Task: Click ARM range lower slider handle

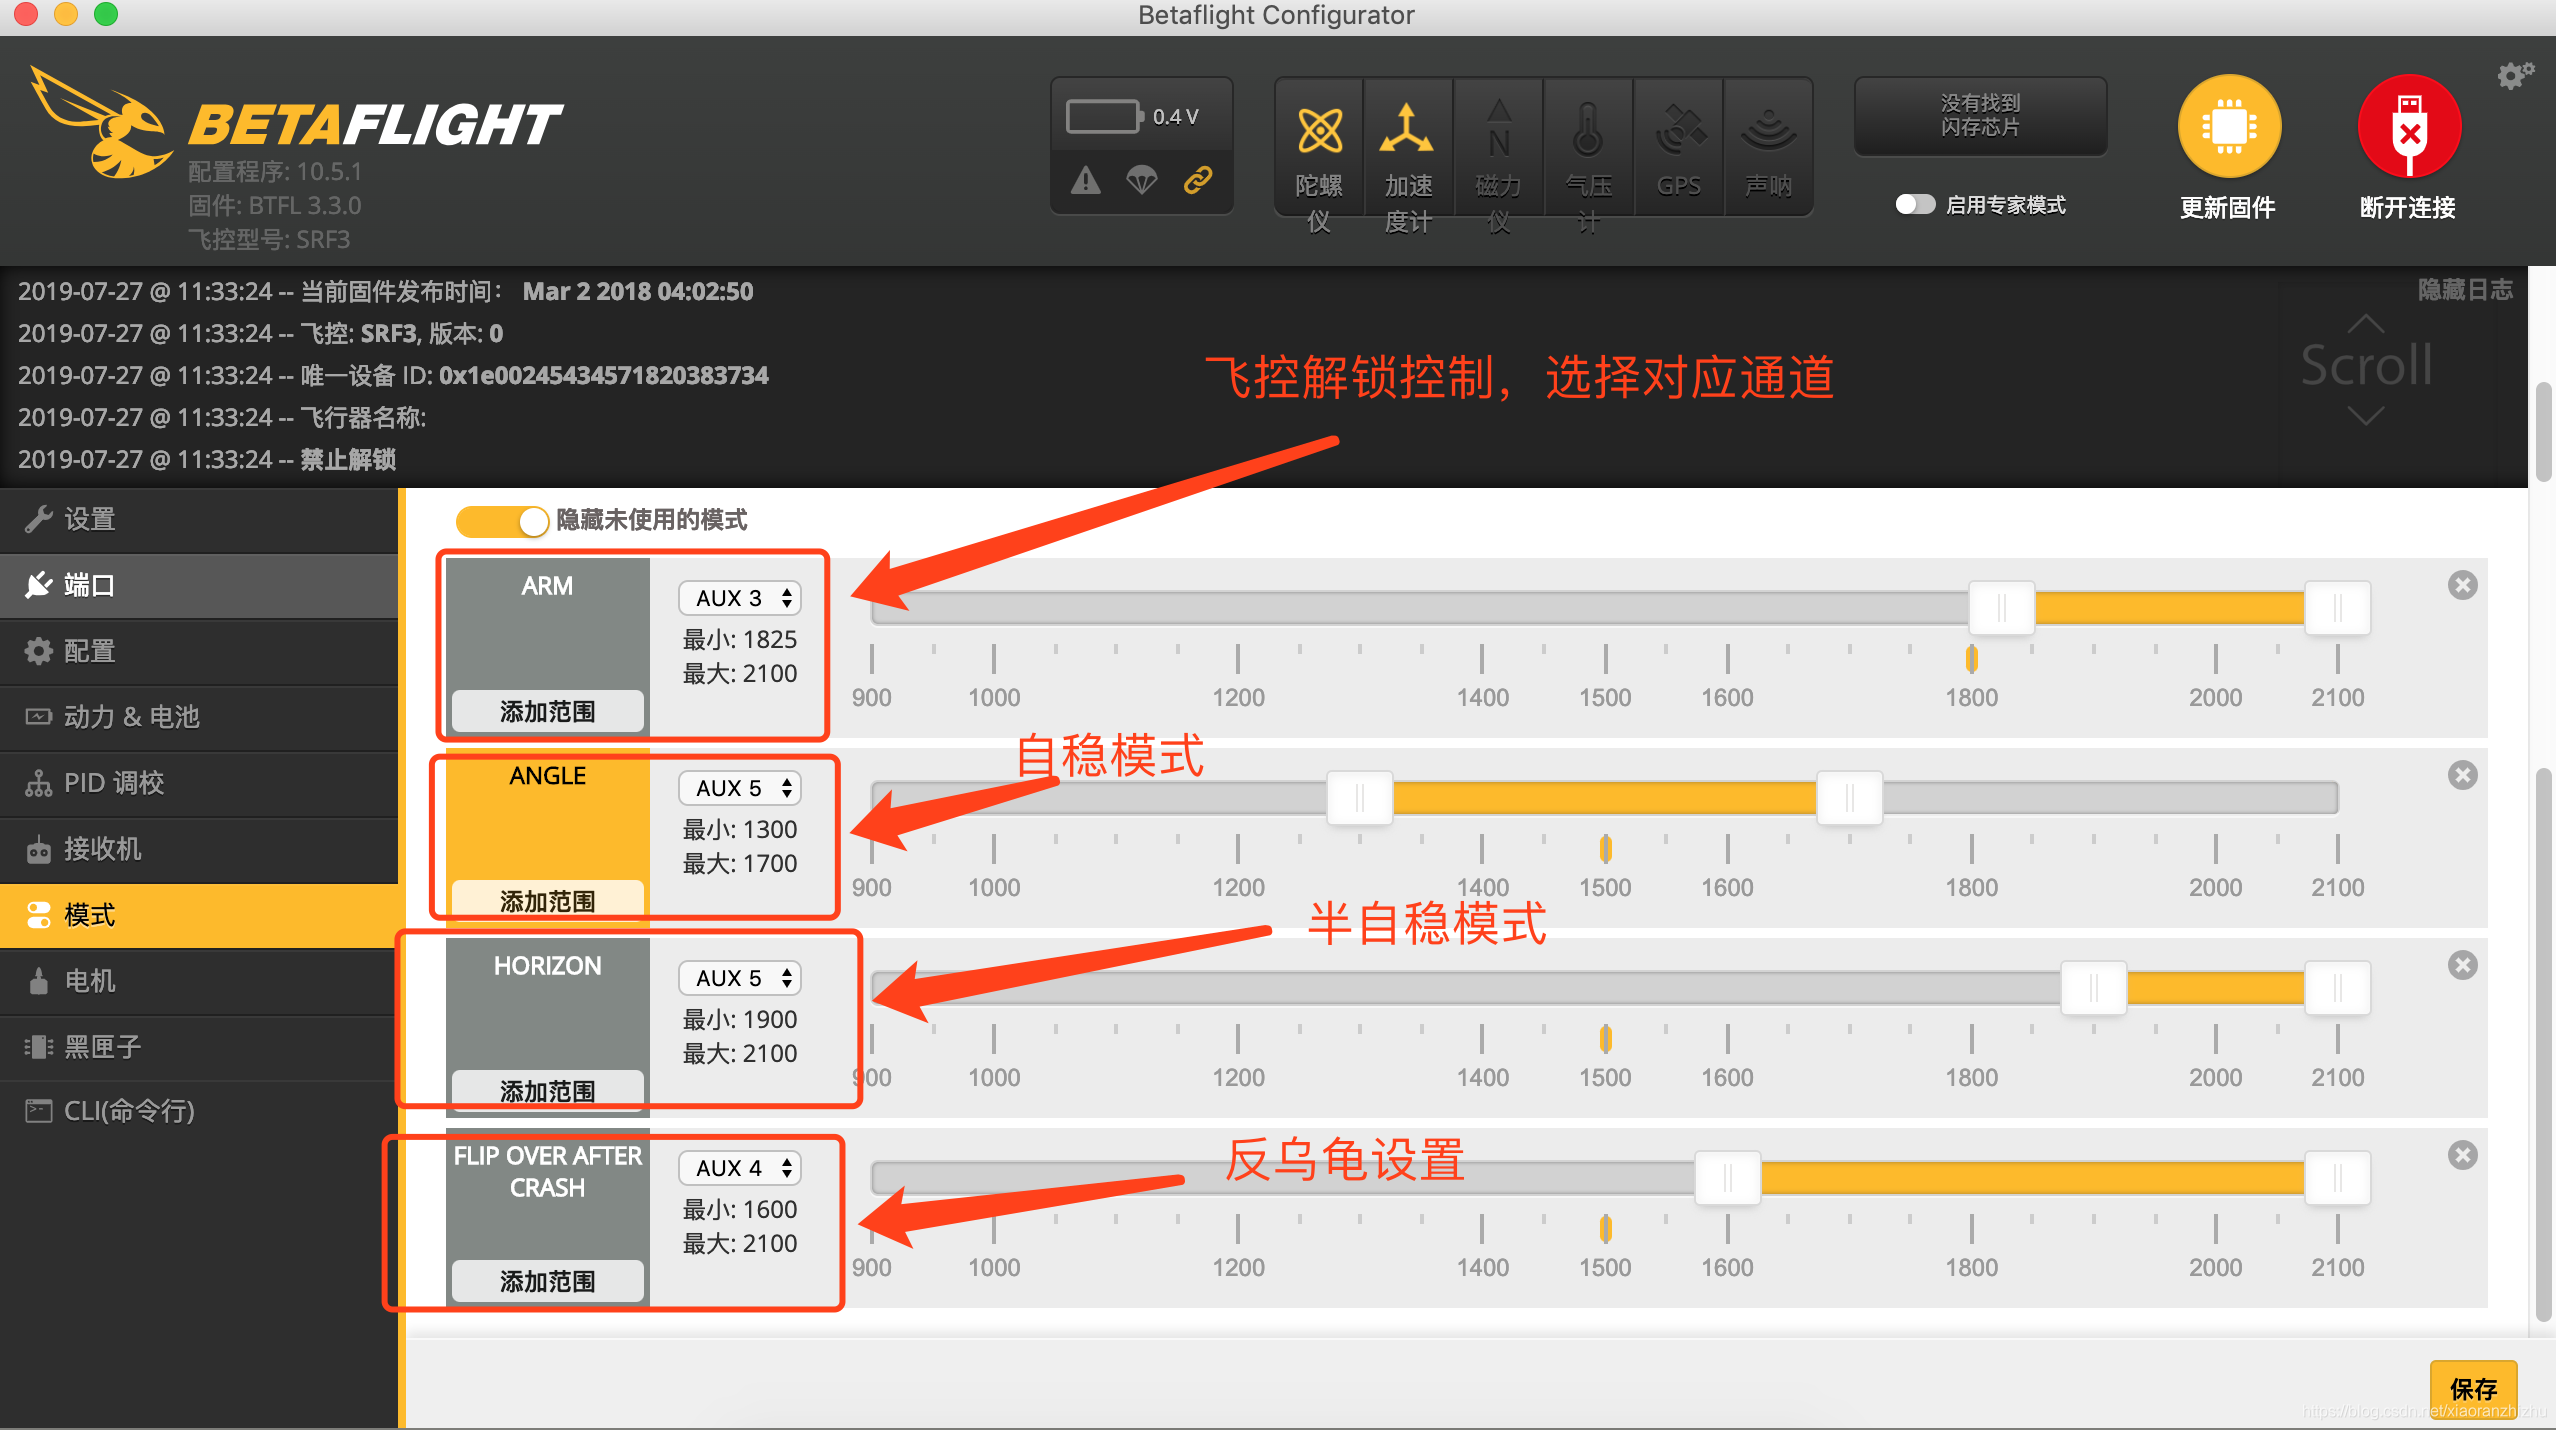Action: point(2002,607)
